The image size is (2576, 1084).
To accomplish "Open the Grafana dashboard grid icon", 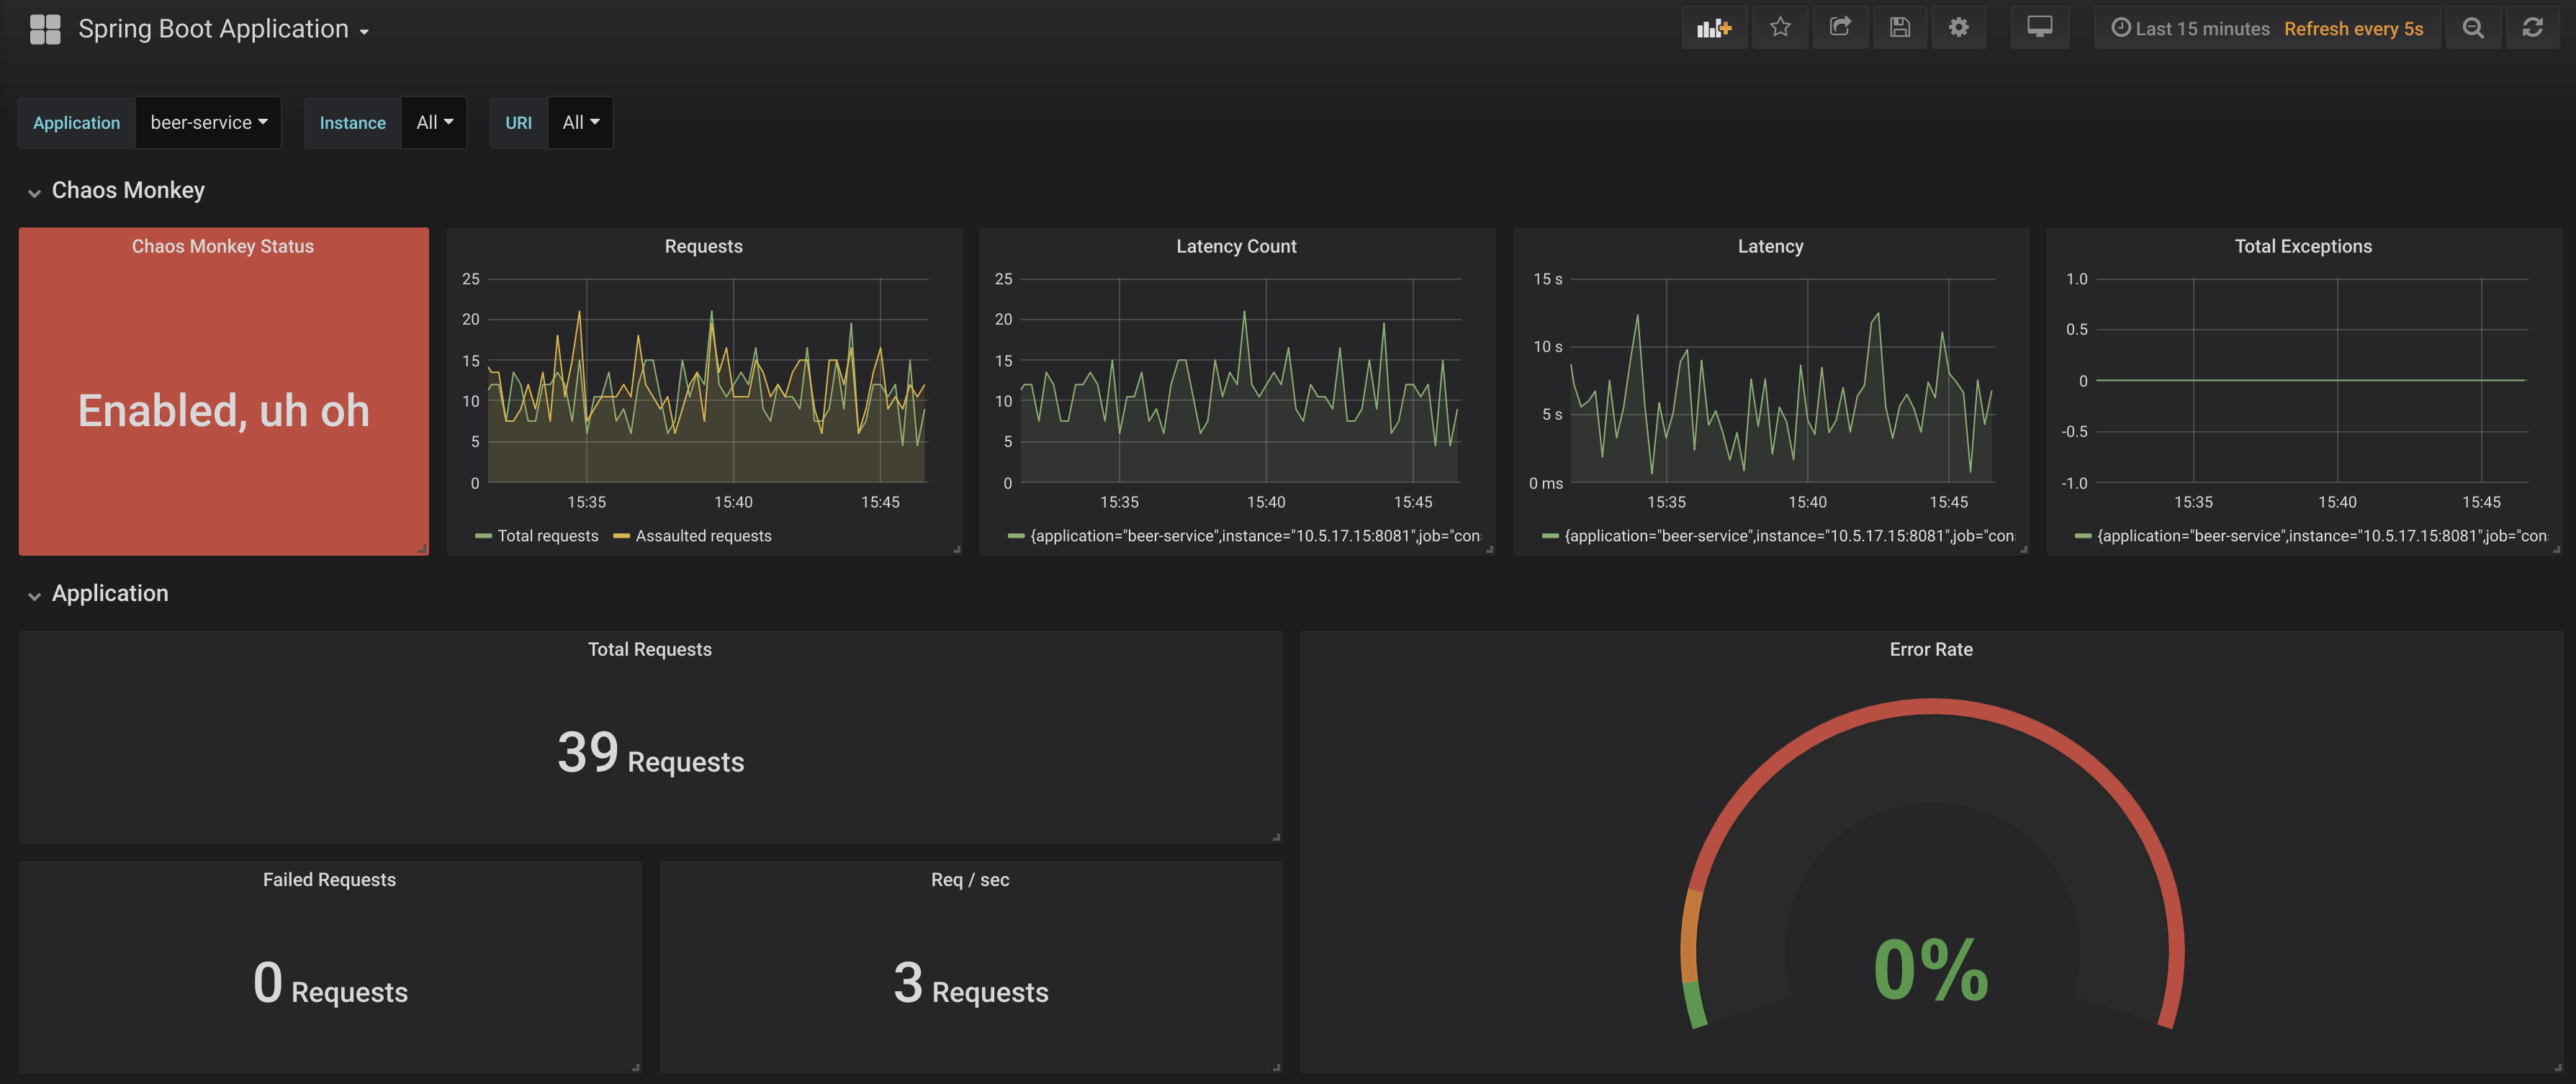I will (x=45, y=29).
